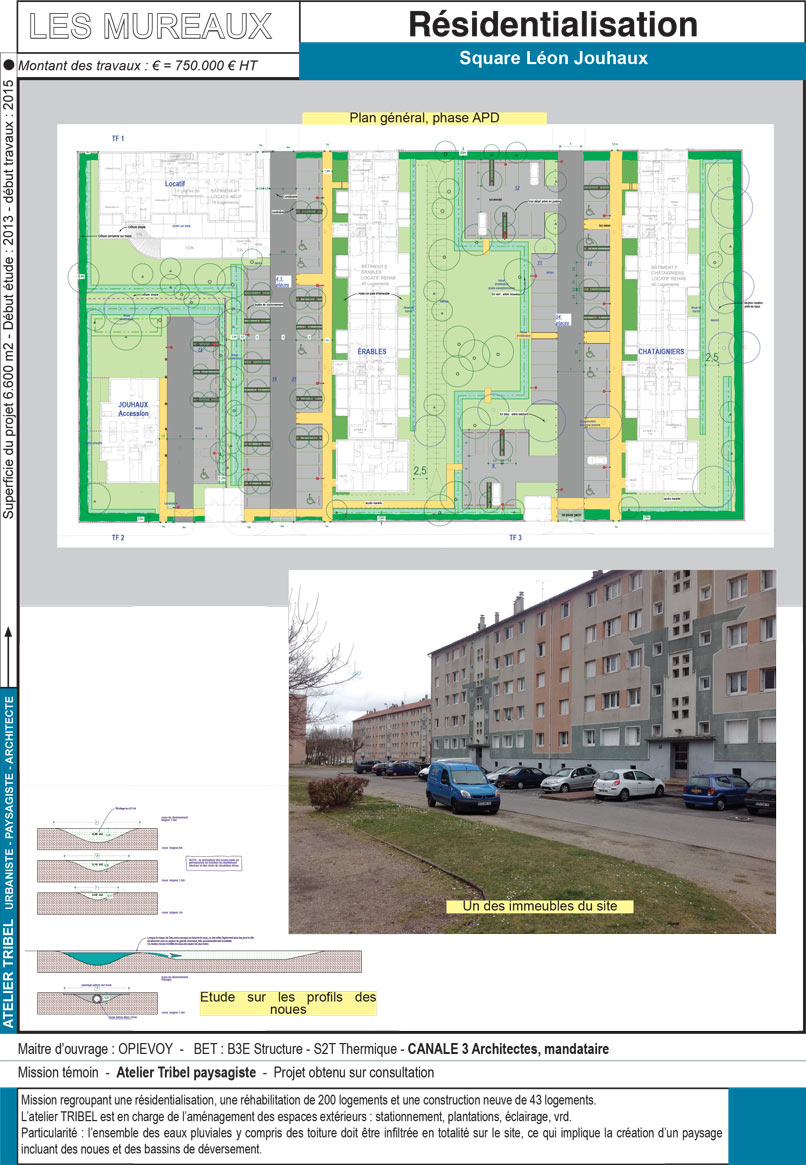The width and height of the screenshot is (806, 1165).
Task: Click the ÉRABLES building label on the plan
Action: (373, 352)
